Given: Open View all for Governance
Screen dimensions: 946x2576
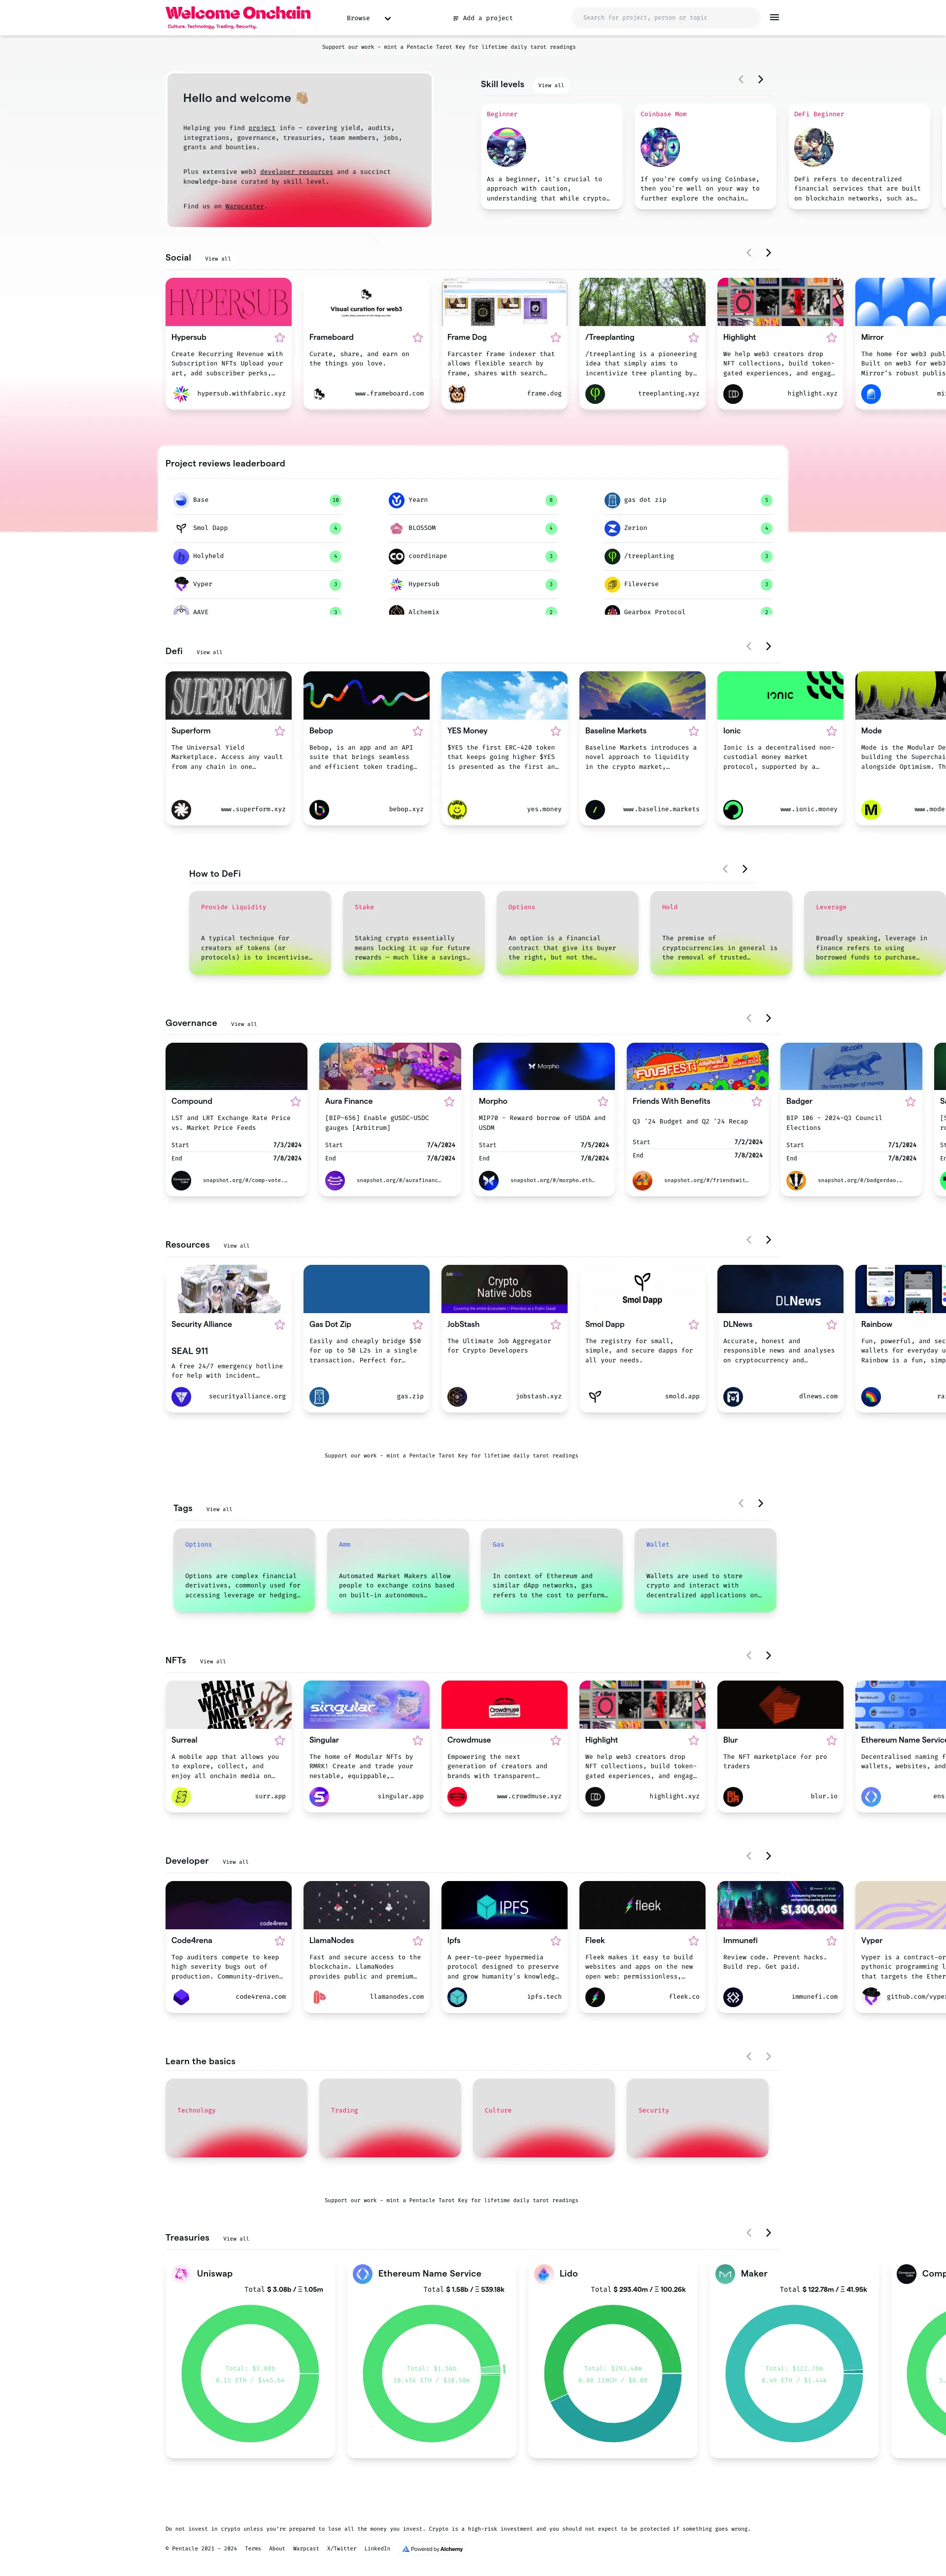Looking at the screenshot, I should click(x=244, y=1024).
